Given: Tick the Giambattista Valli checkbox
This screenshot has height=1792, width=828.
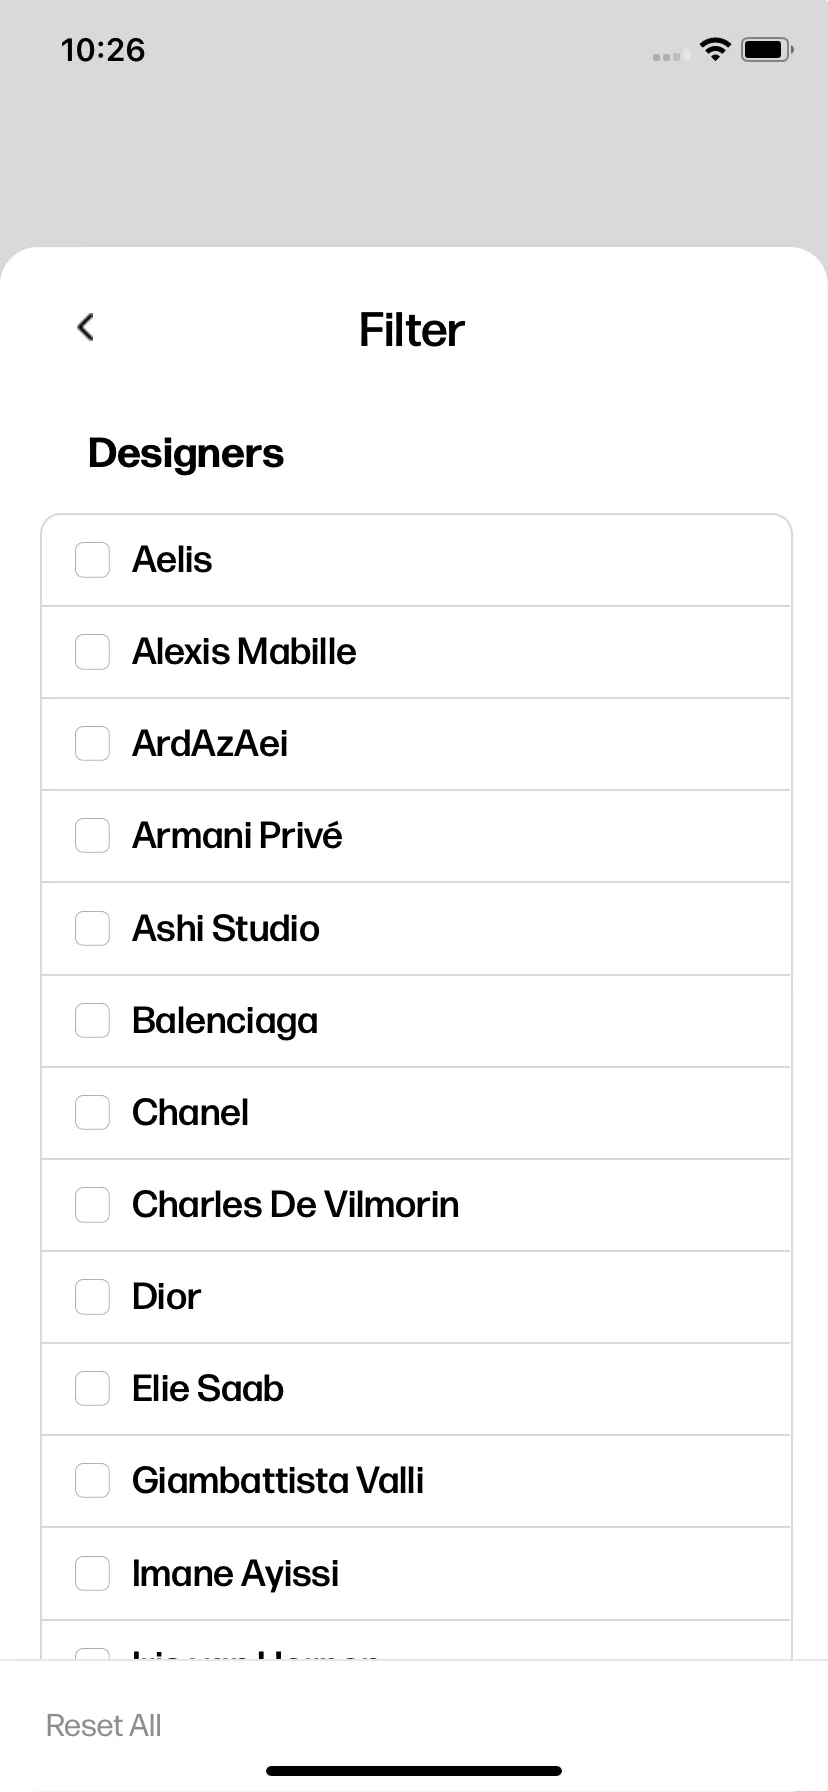Looking at the screenshot, I should coord(93,1481).
